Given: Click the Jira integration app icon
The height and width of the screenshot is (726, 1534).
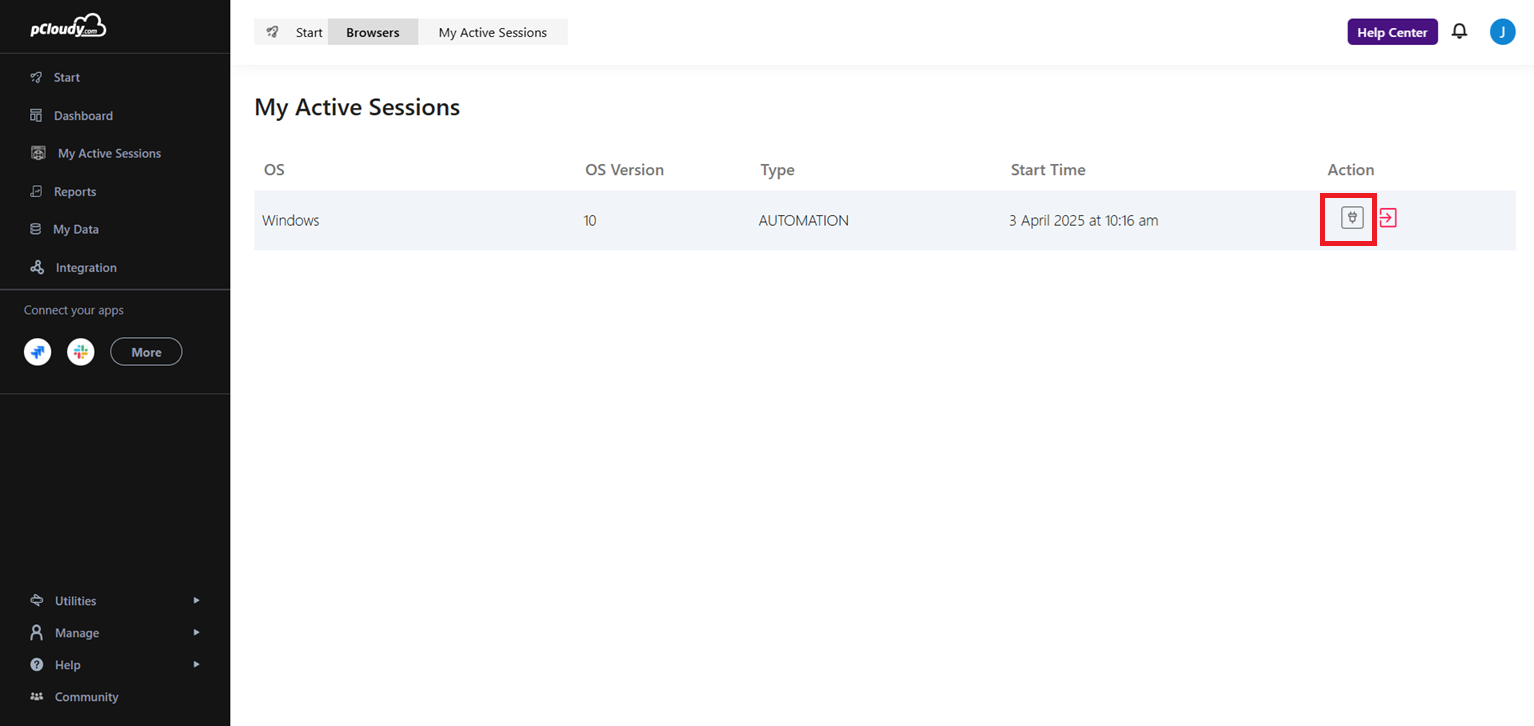Looking at the screenshot, I should coord(38,352).
